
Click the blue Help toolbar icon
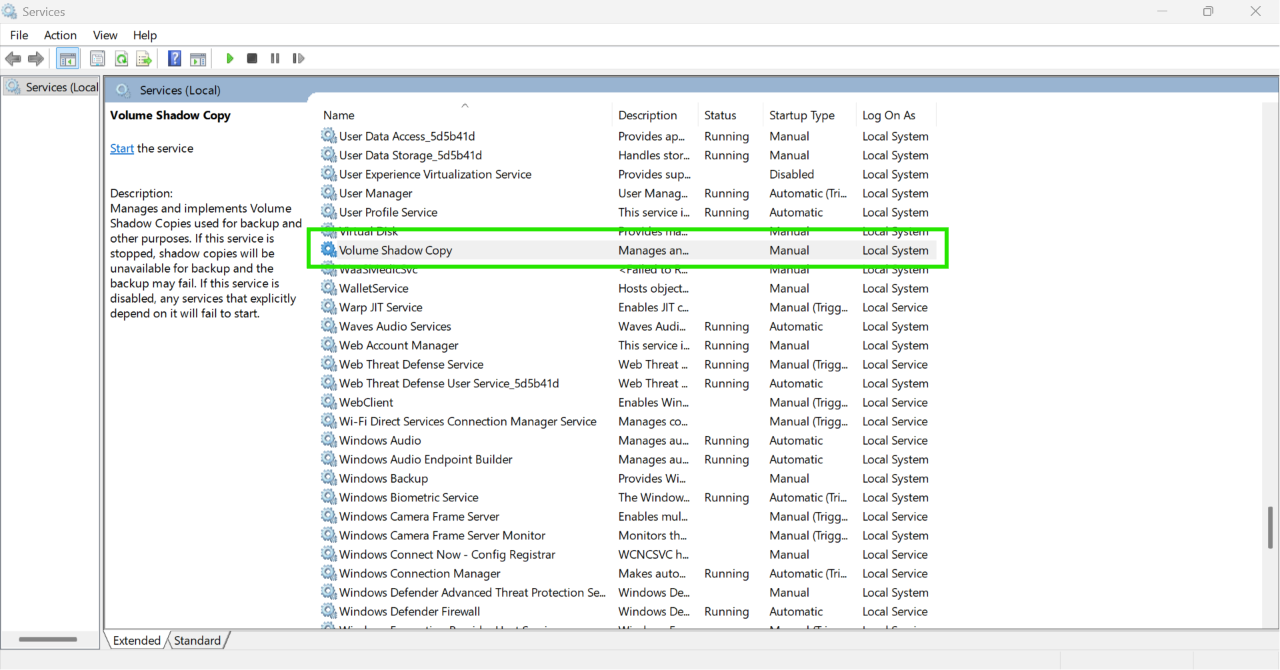point(175,59)
